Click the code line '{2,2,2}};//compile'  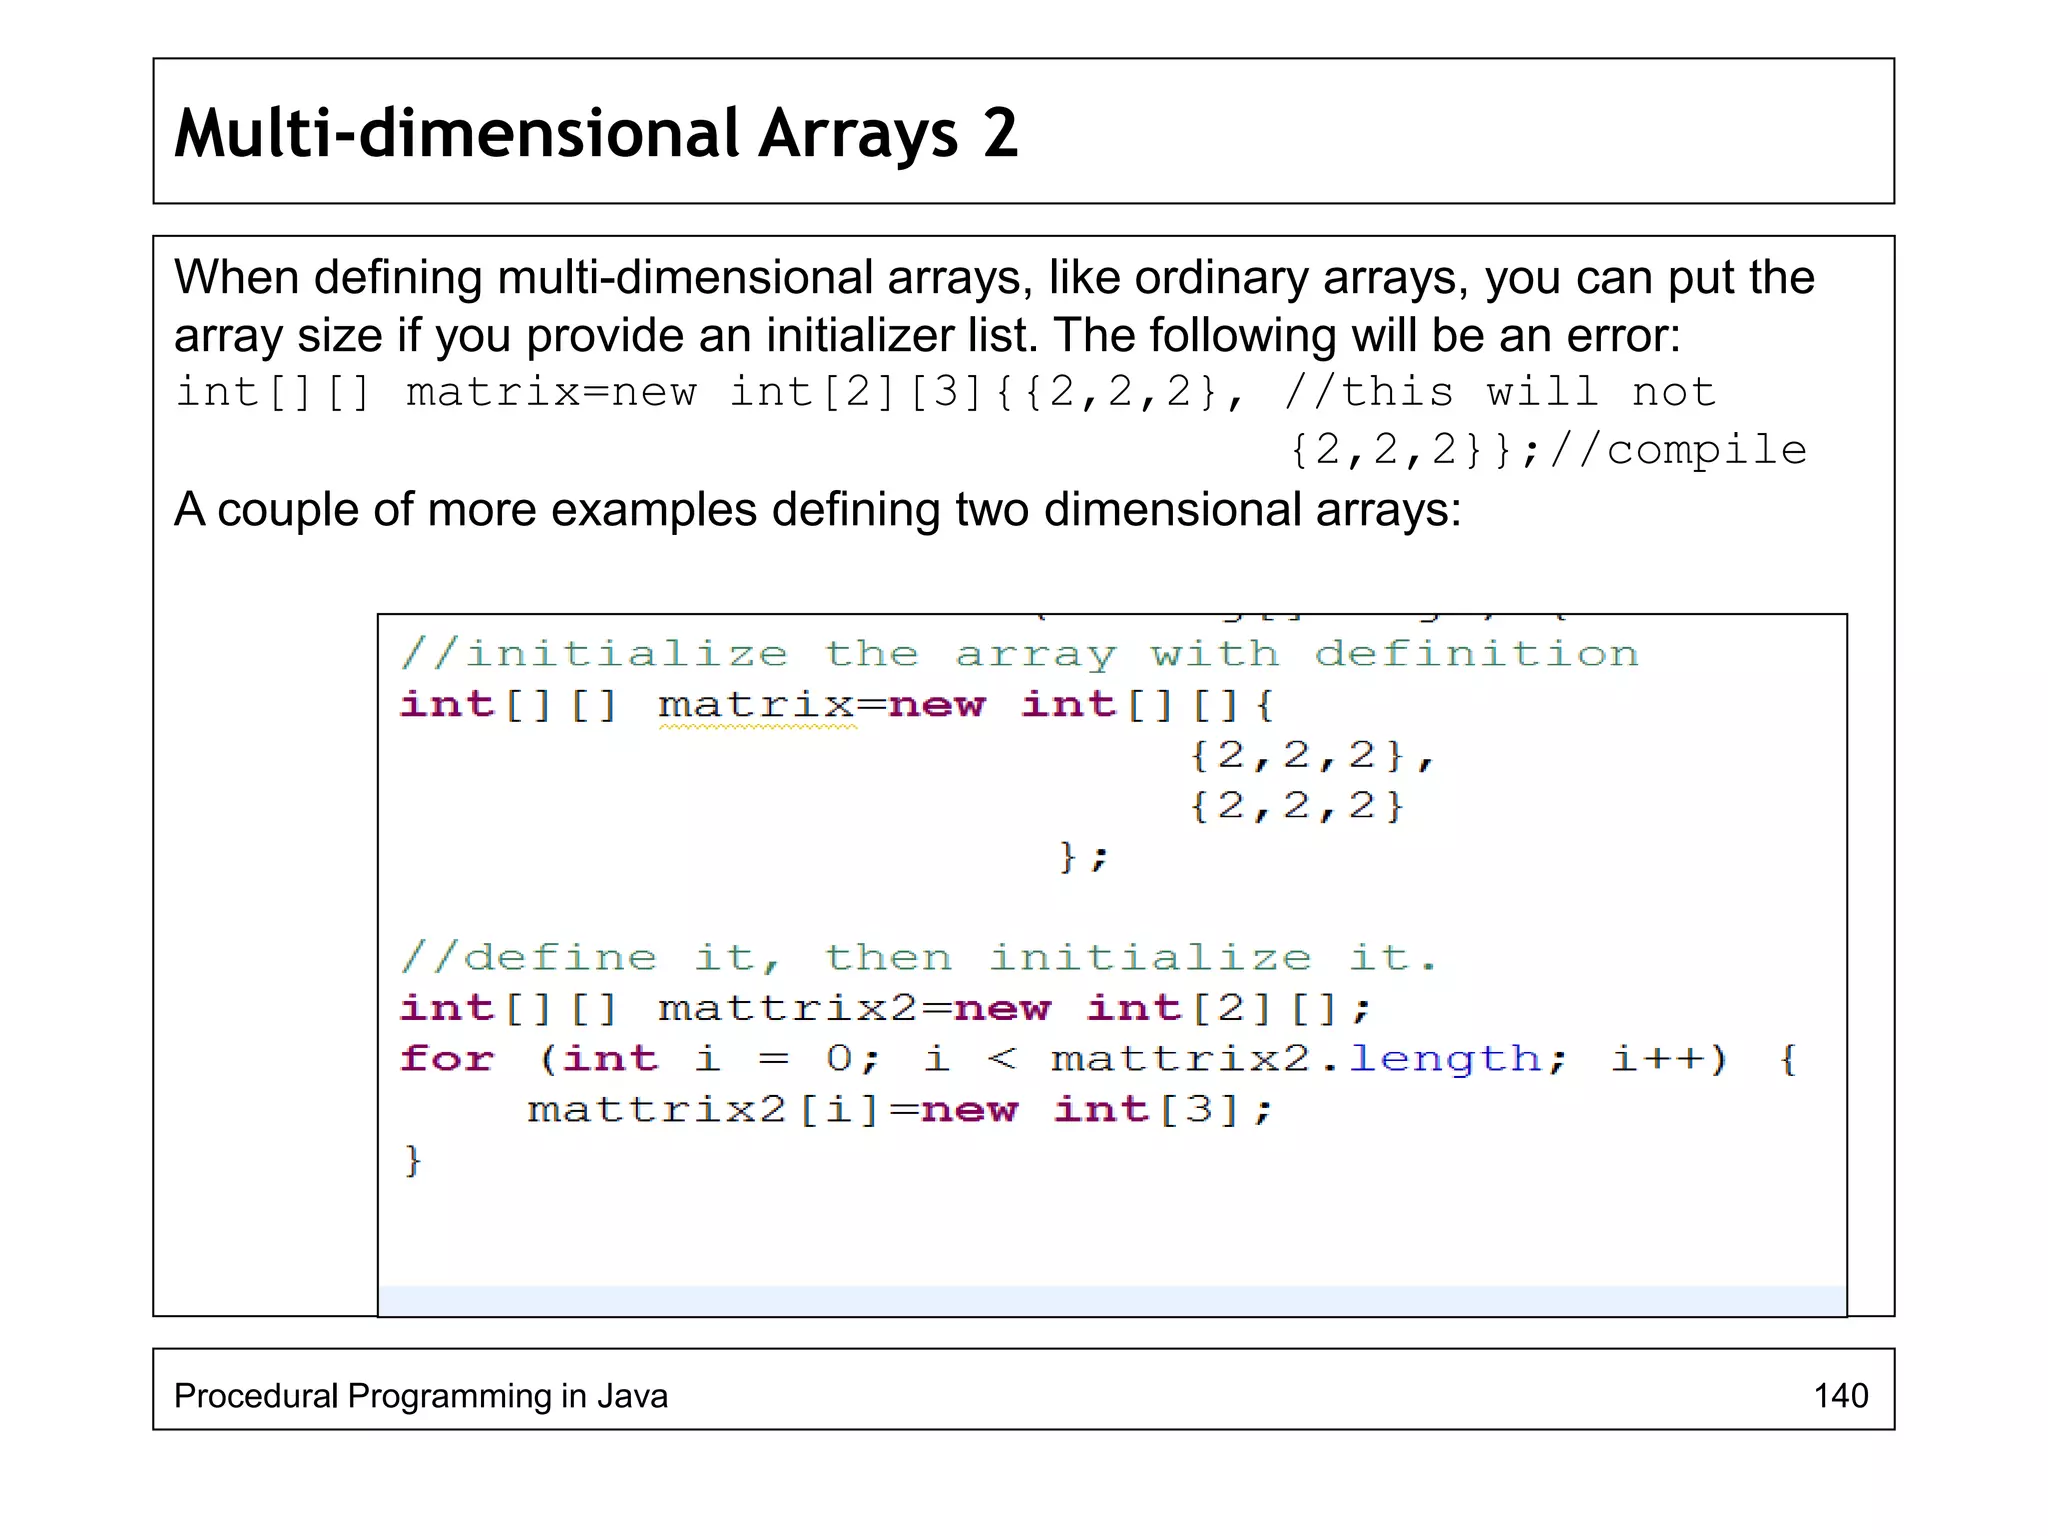[x=1548, y=450]
